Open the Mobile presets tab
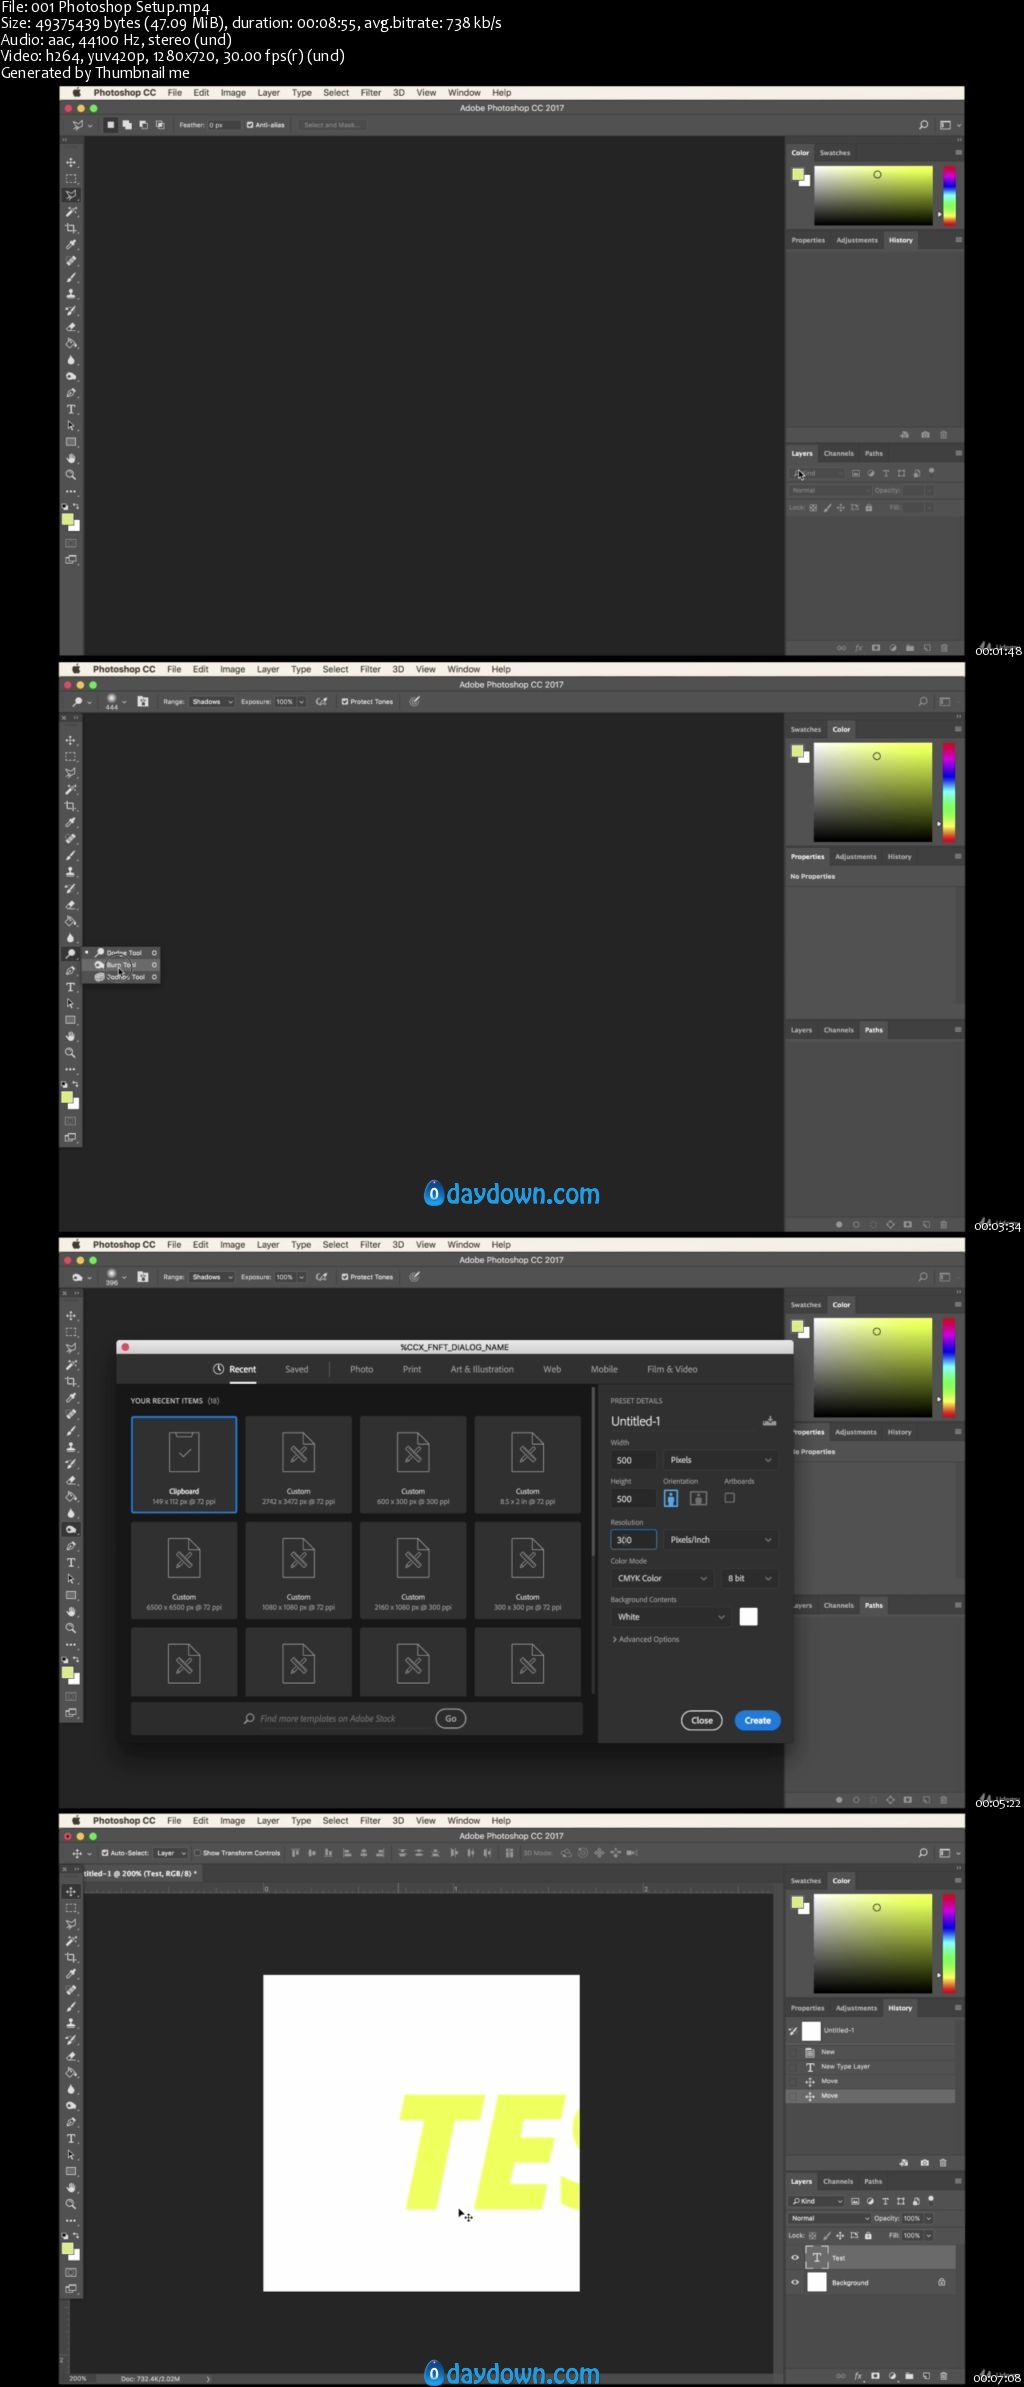 (x=604, y=1369)
